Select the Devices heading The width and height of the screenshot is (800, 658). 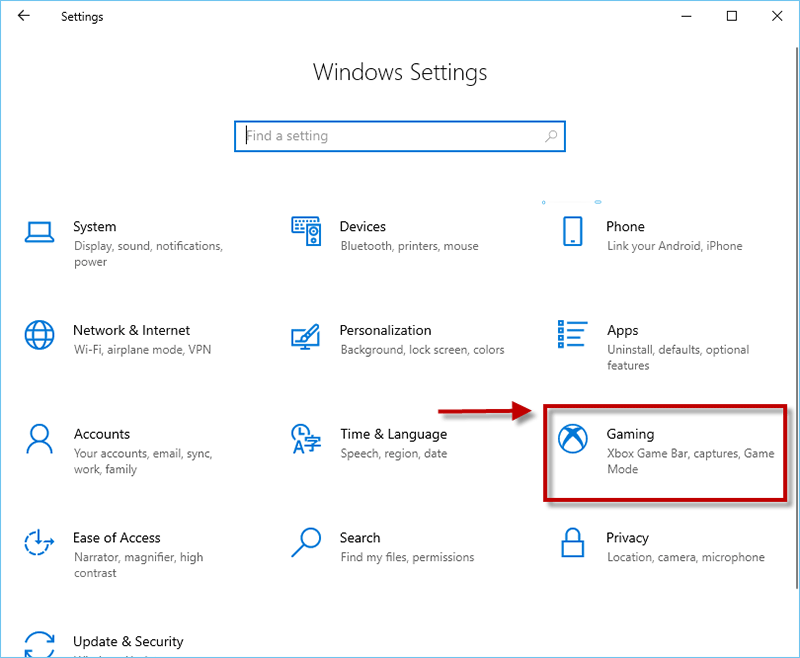pos(363,226)
